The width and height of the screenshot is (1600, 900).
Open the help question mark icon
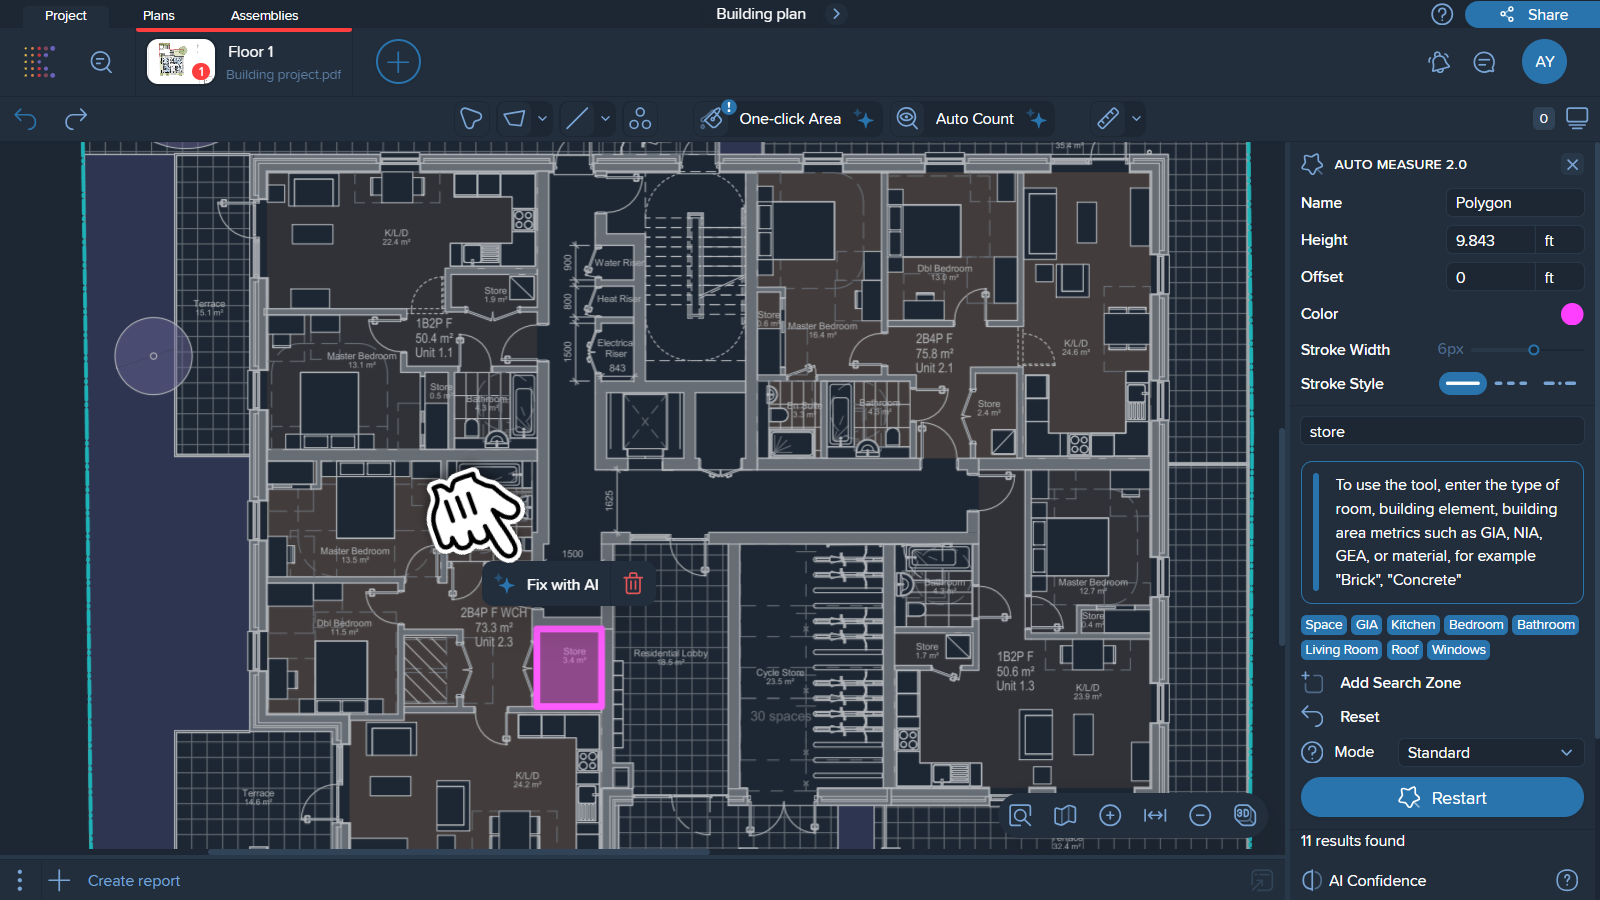click(1442, 14)
